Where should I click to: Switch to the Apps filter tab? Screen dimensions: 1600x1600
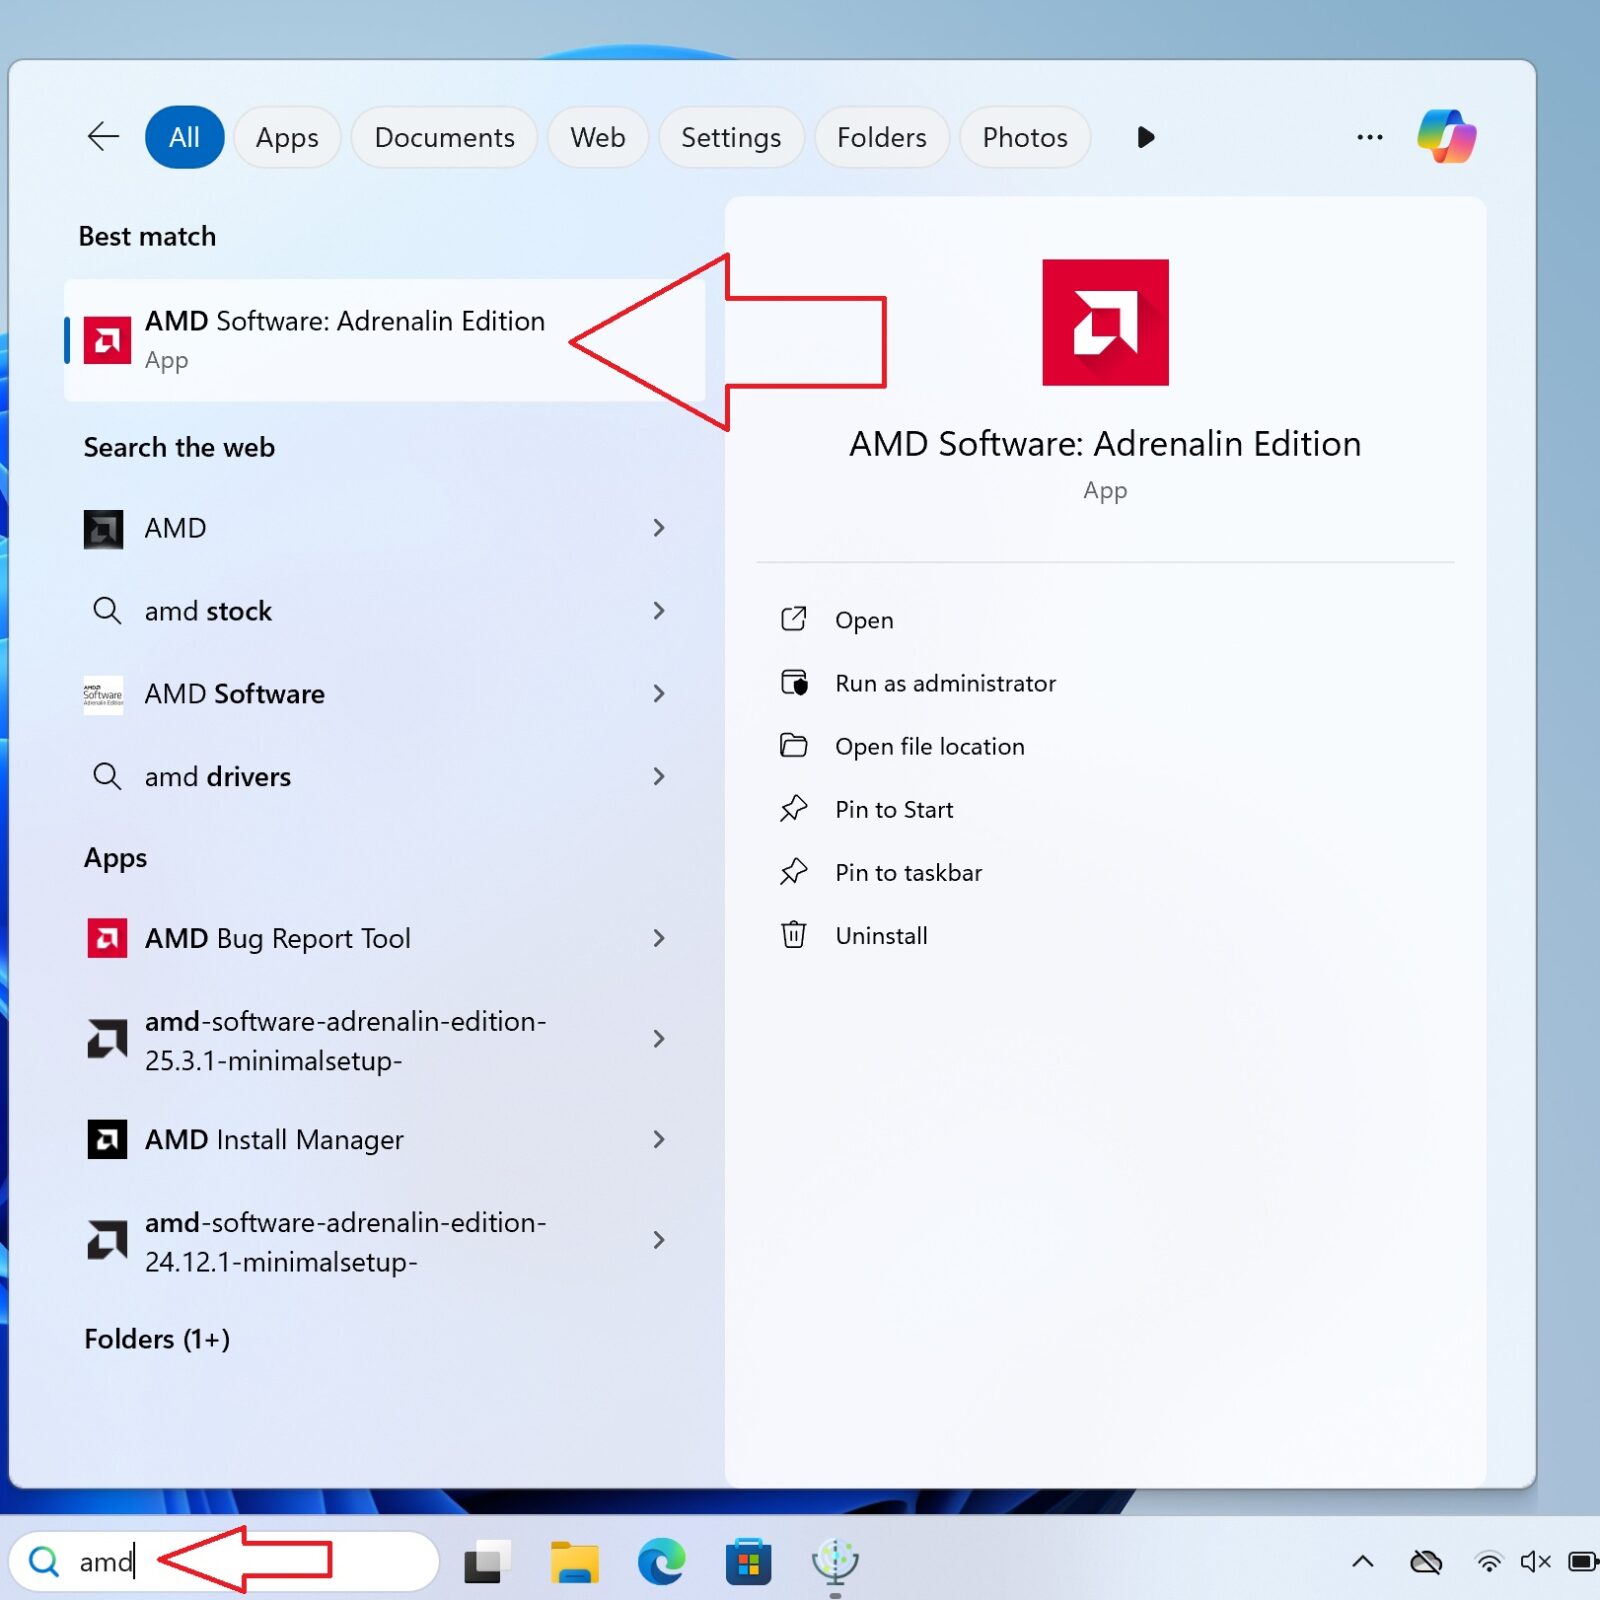(x=287, y=137)
